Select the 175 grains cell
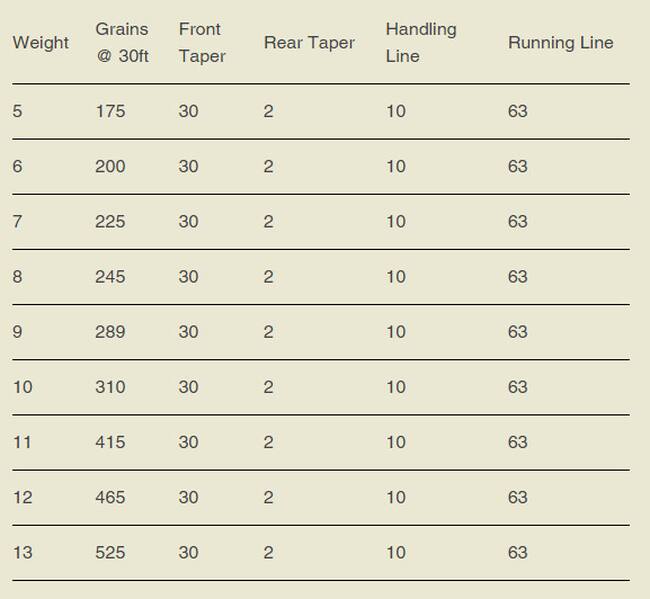Viewport: 650px width, 599px height. [x=110, y=111]
